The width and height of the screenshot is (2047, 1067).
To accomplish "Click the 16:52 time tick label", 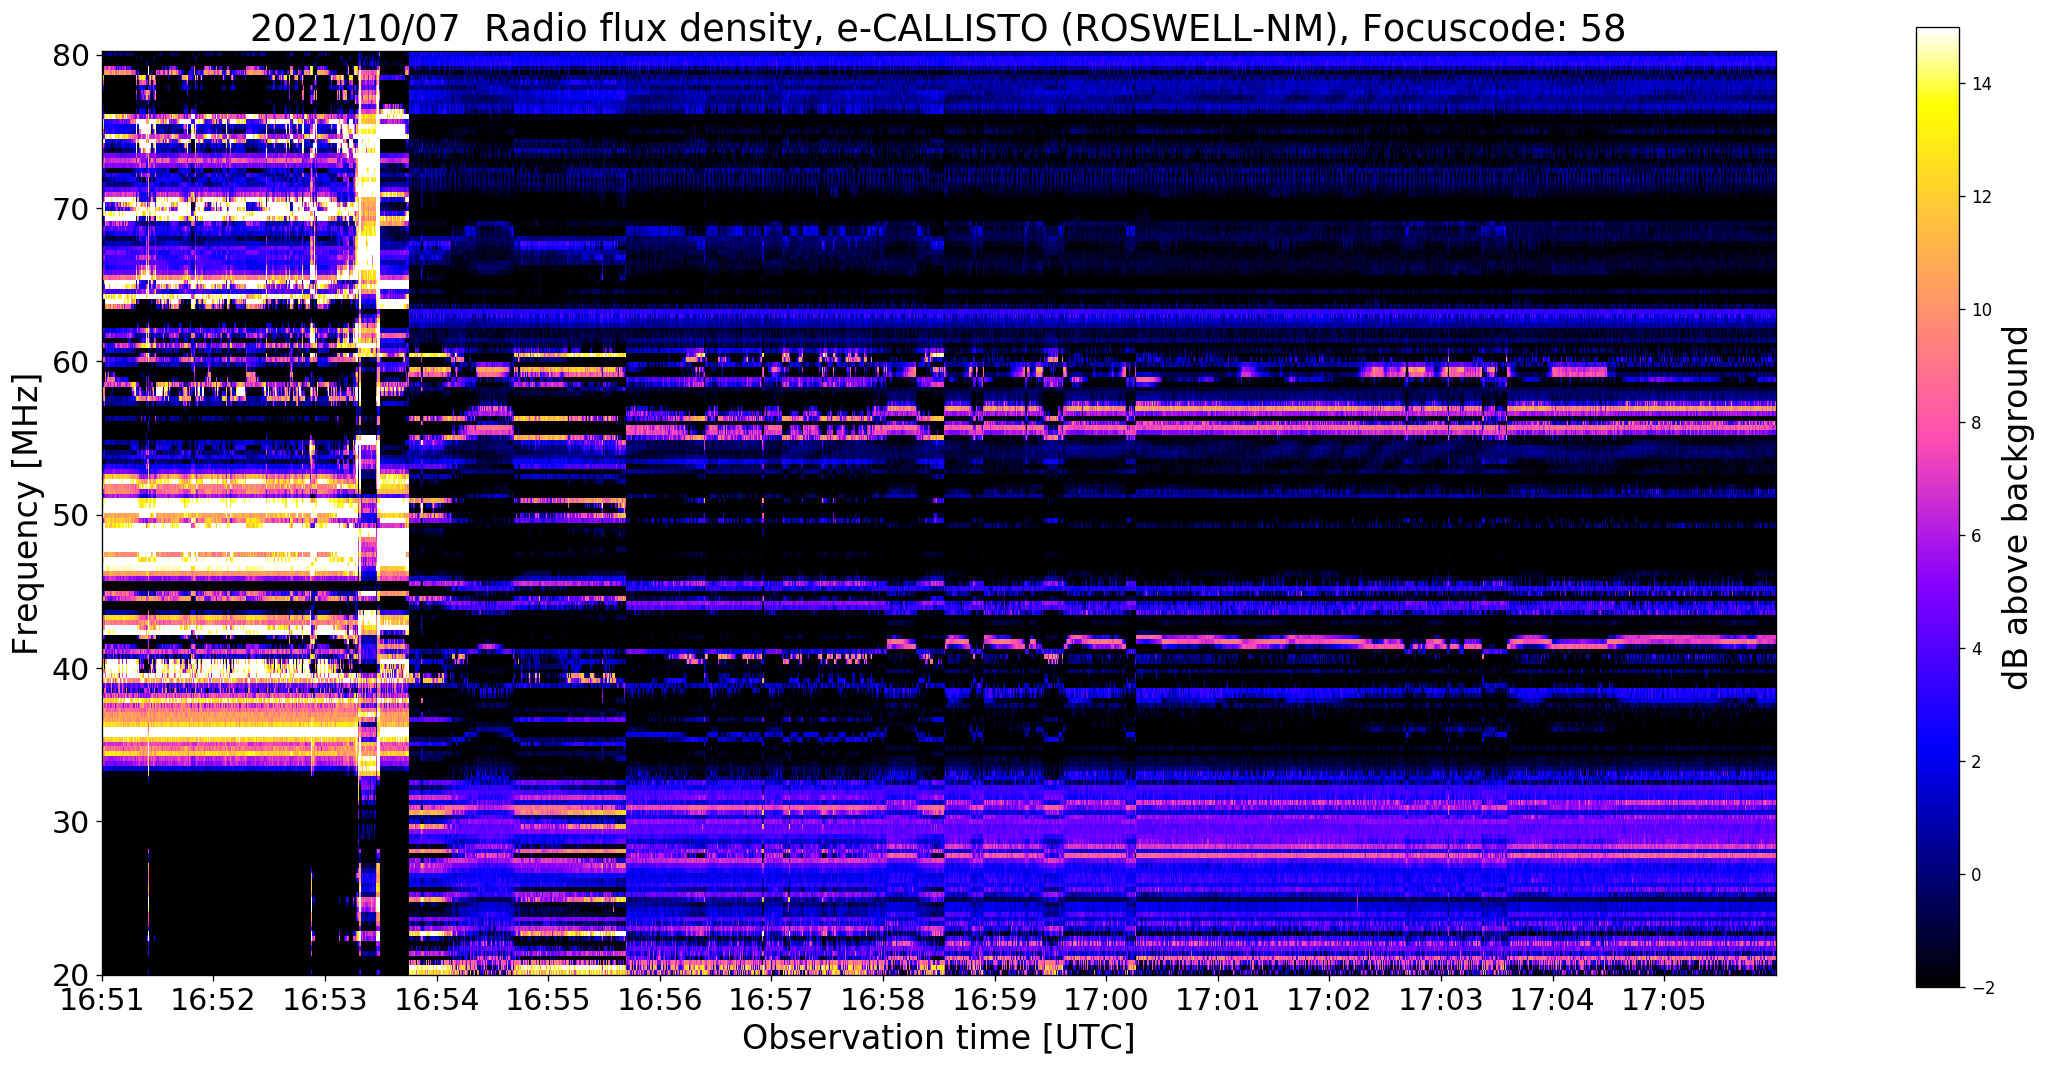I will 213,999.
